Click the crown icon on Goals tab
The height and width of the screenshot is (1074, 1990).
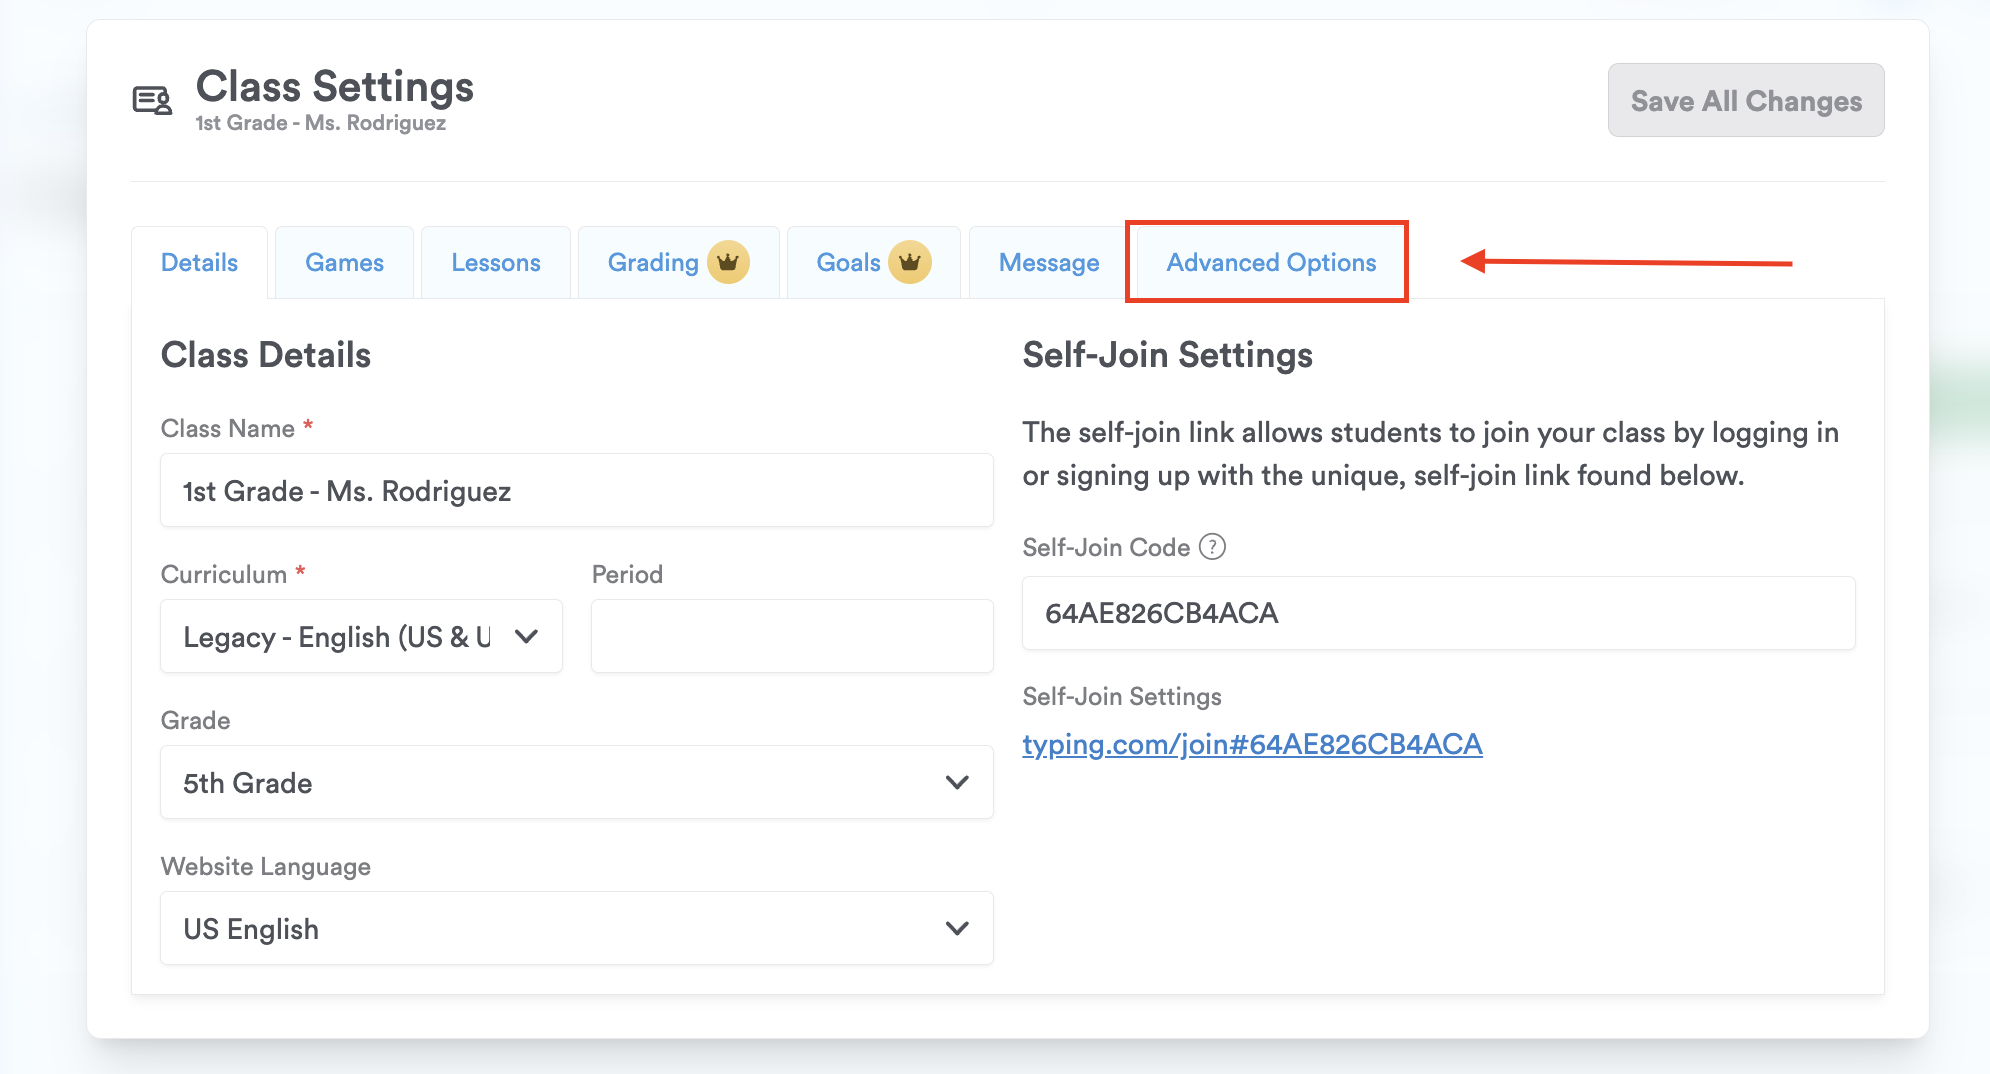(x=910, y=262)
